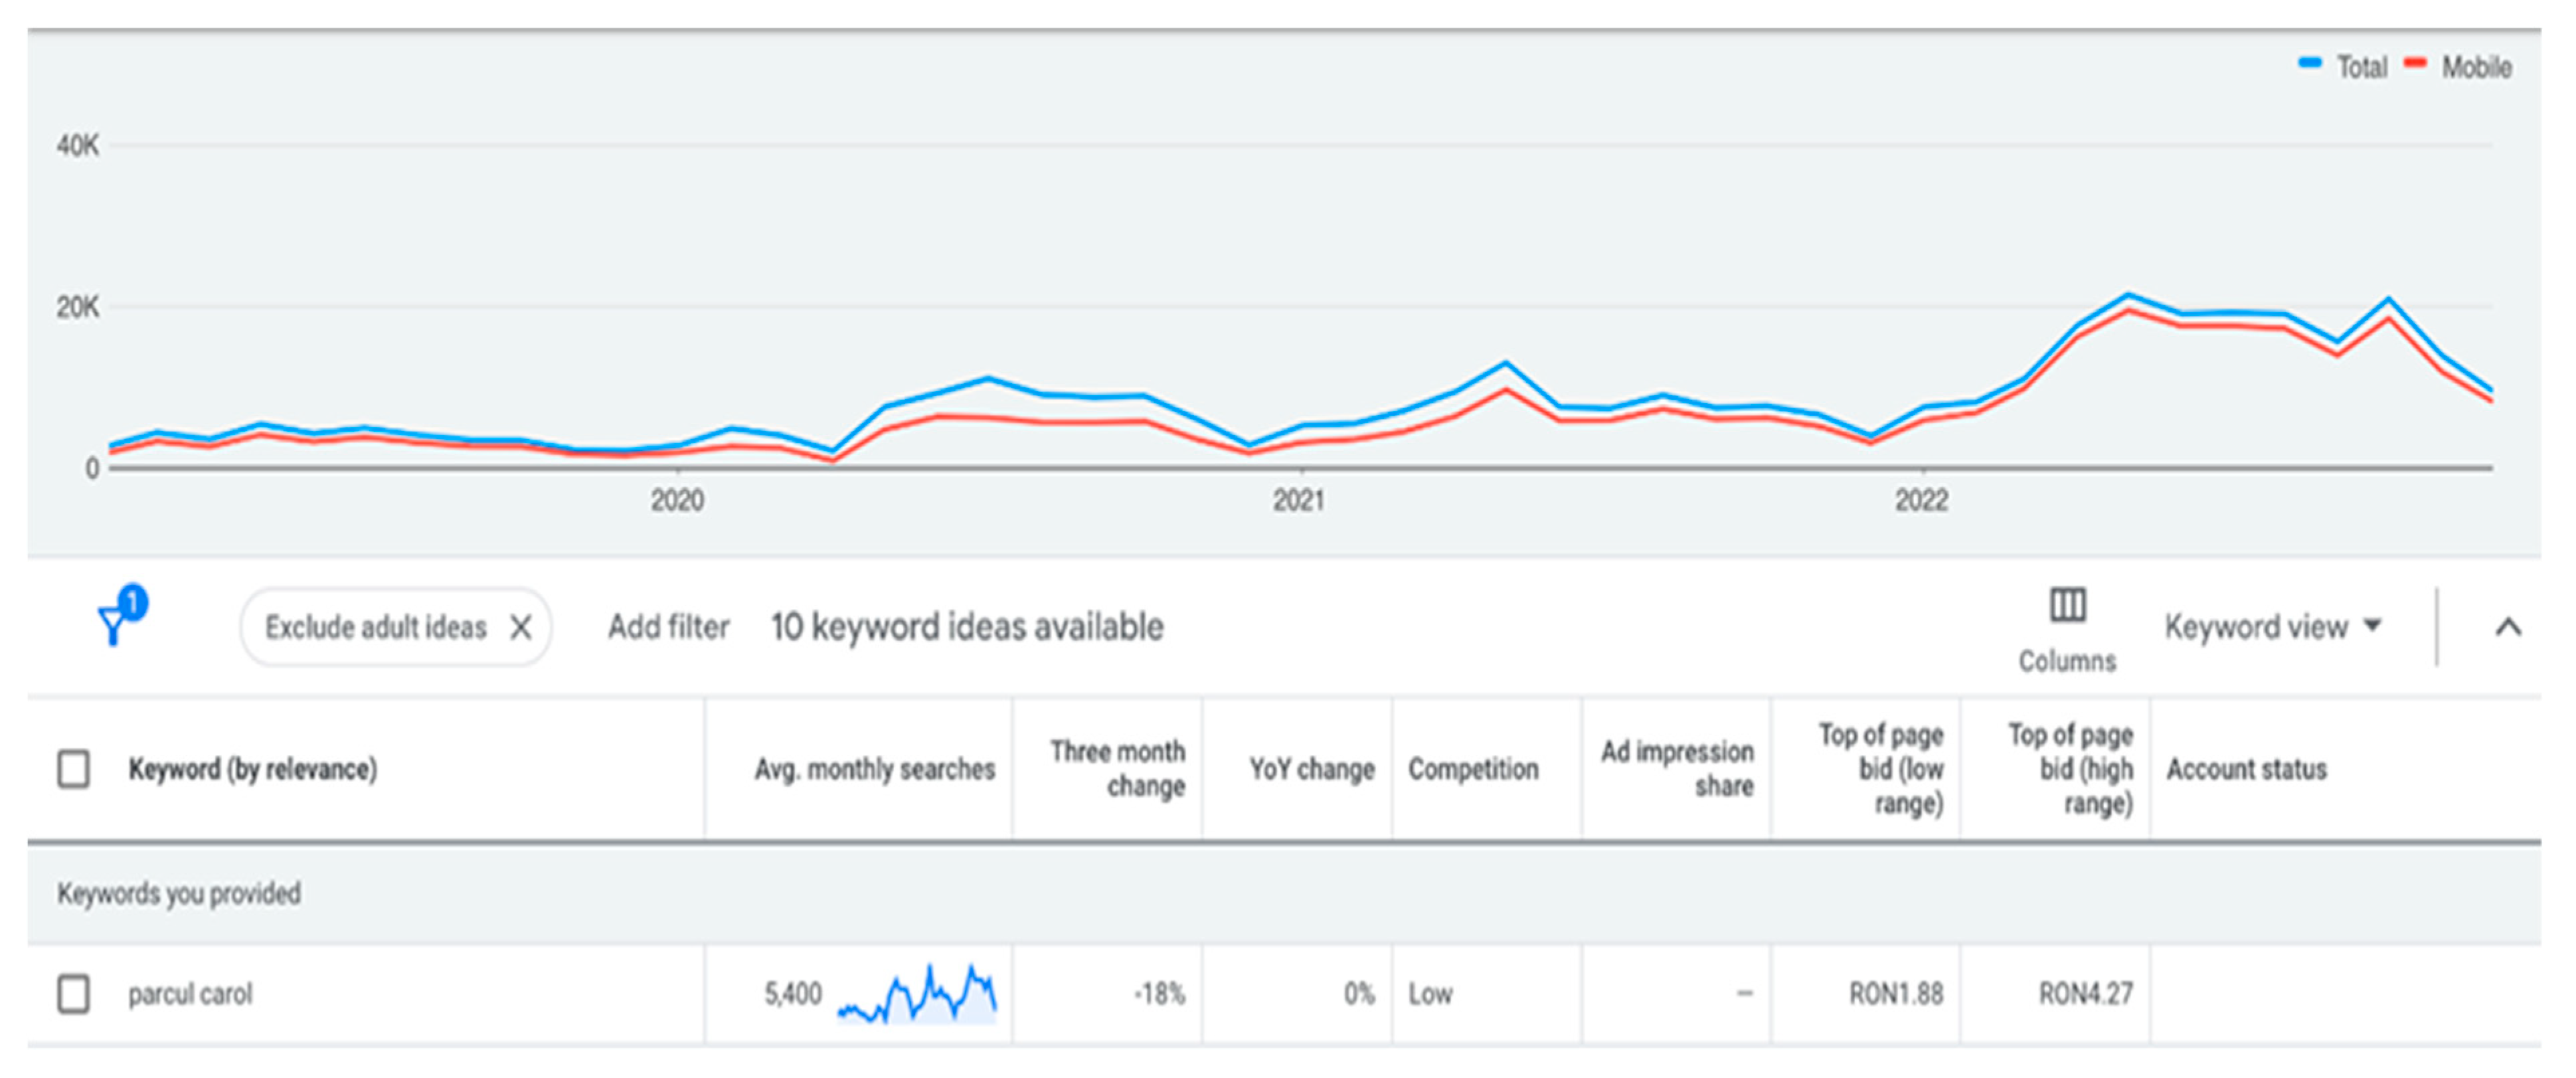Click the parcul carol keyword text
The height and width of the screenshot is (1078, 2576).
click(190, 995)
